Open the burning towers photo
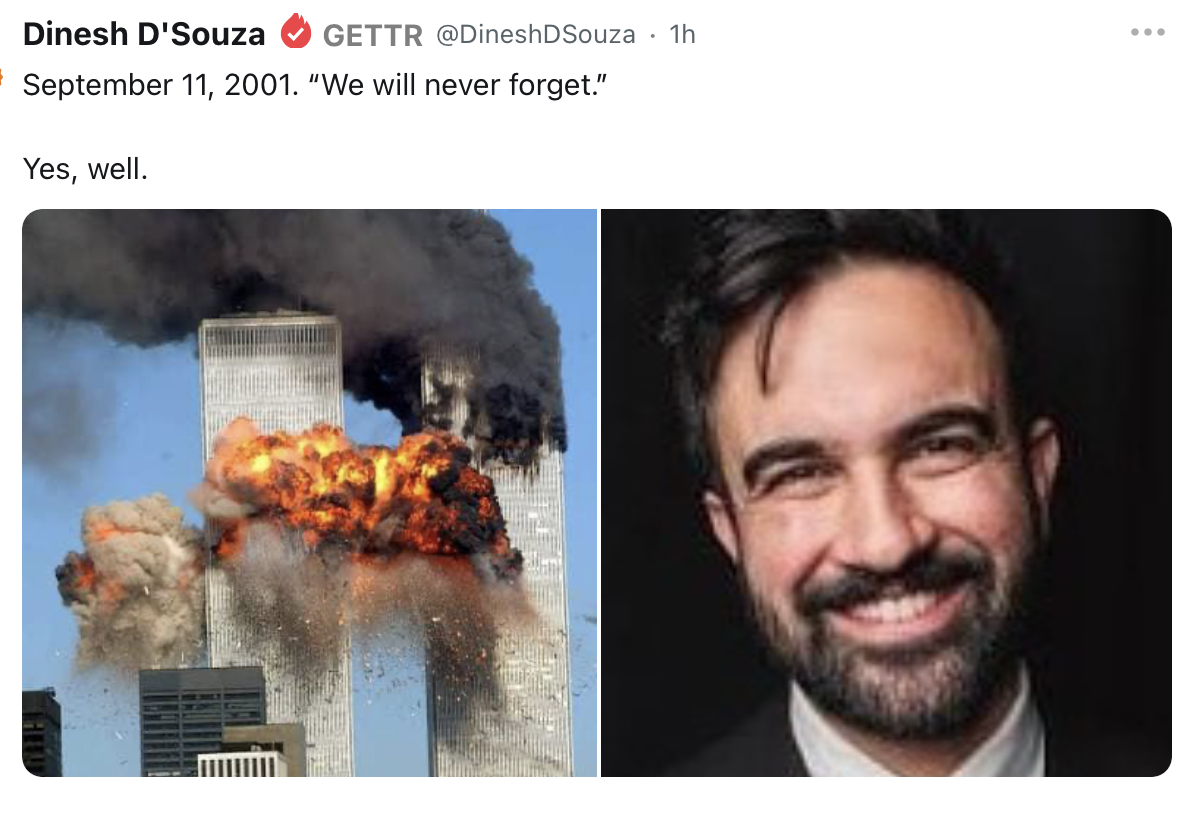1200x824 pixels. 309,492
